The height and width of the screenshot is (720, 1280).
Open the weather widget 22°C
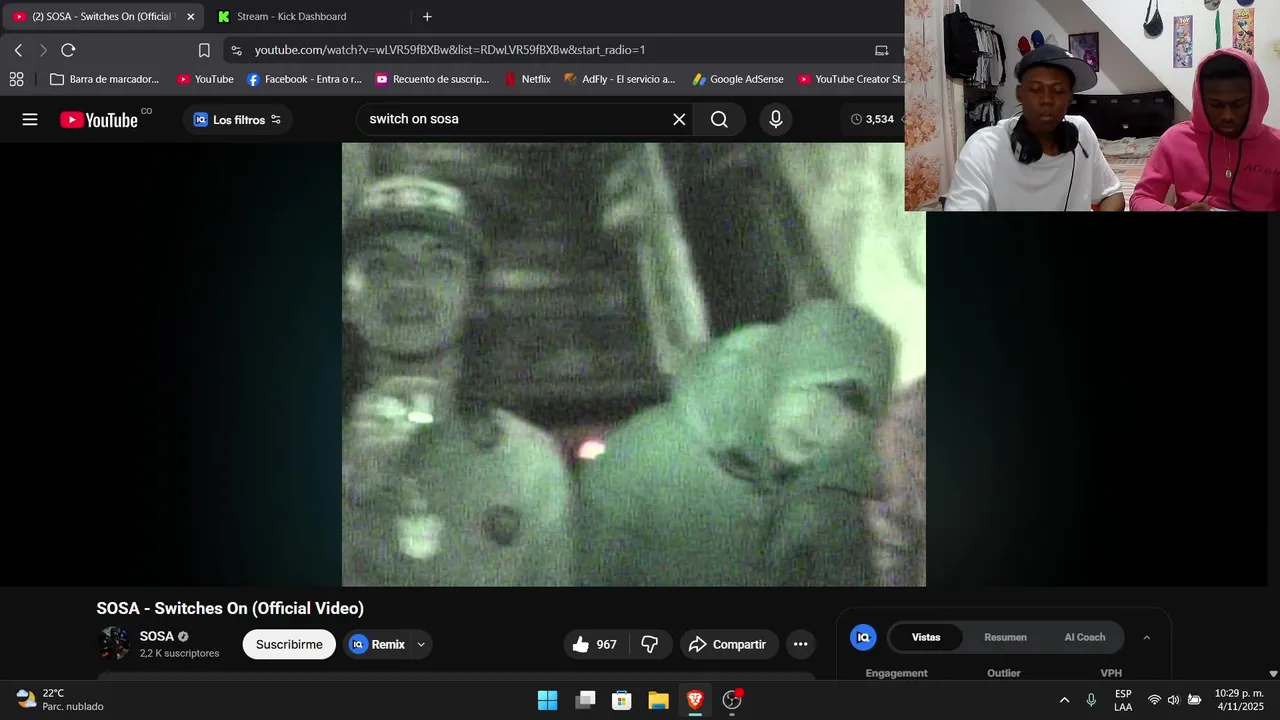point(60,699)
